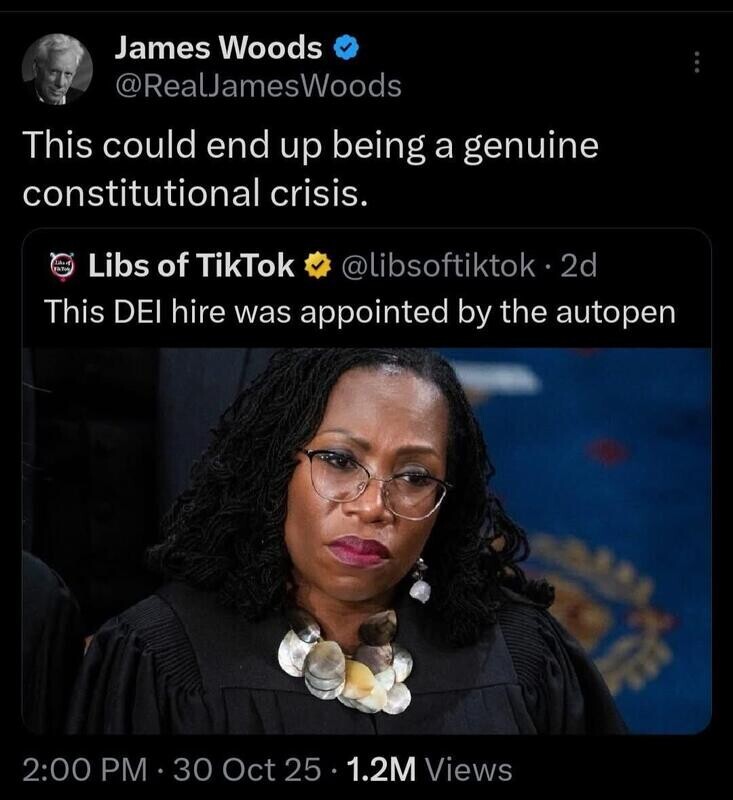This screenshot has height=800, width=733.
Task: Click the quoted text starting 'This DEI hire'
Action: 360,311
